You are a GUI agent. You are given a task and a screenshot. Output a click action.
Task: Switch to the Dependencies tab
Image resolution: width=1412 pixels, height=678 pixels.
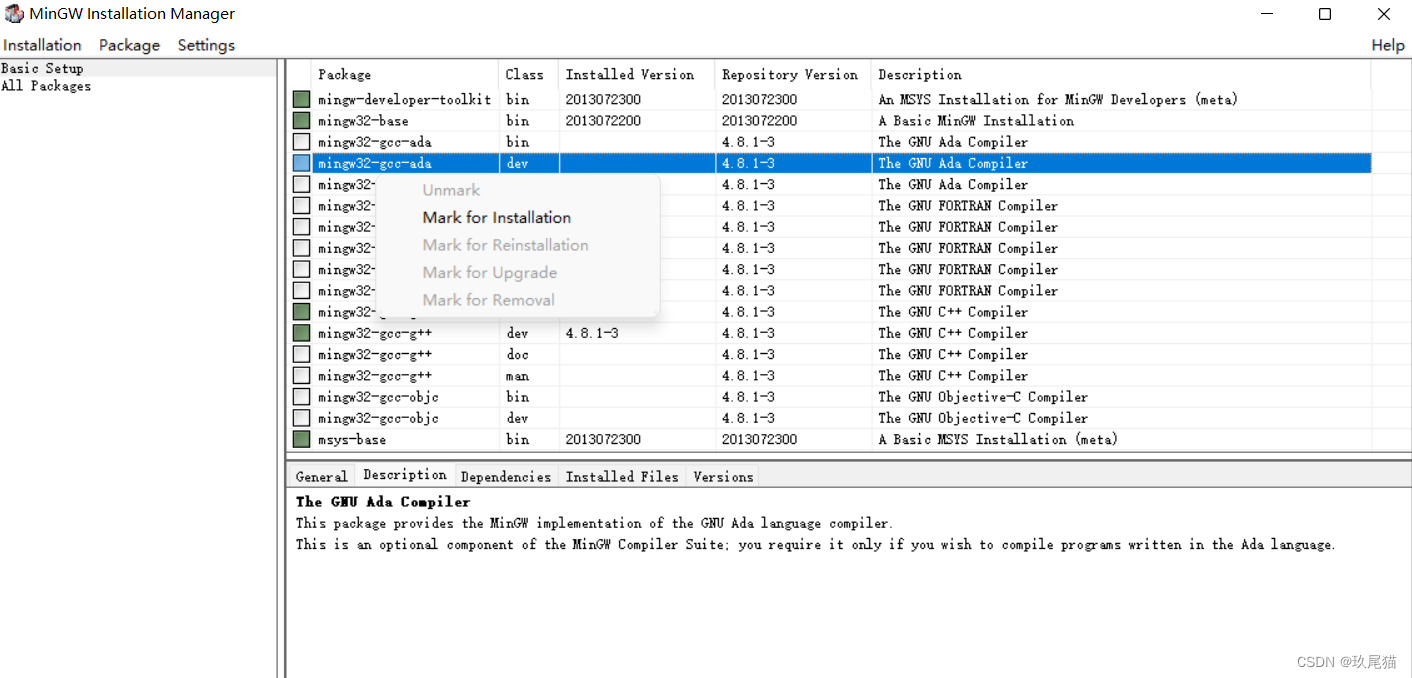506,476
